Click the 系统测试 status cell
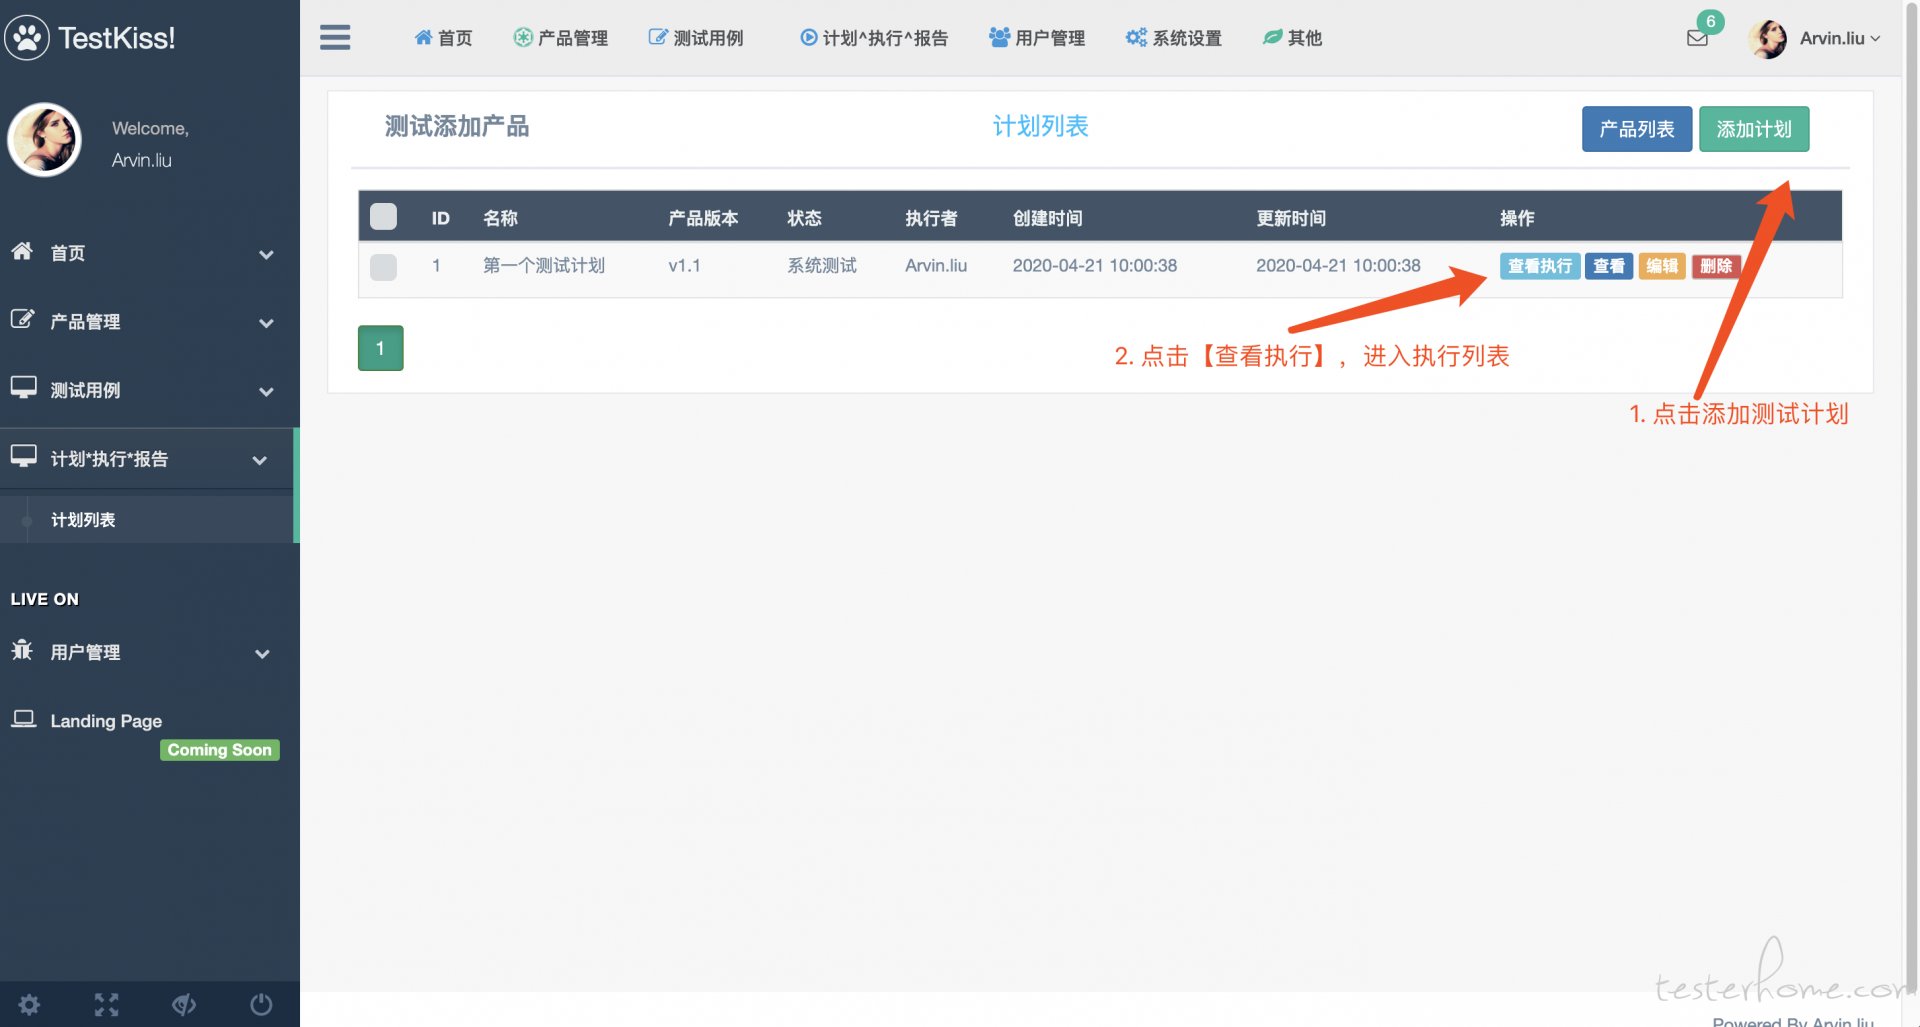This screenshot has height=1027, width=1920. click(822, 266)
